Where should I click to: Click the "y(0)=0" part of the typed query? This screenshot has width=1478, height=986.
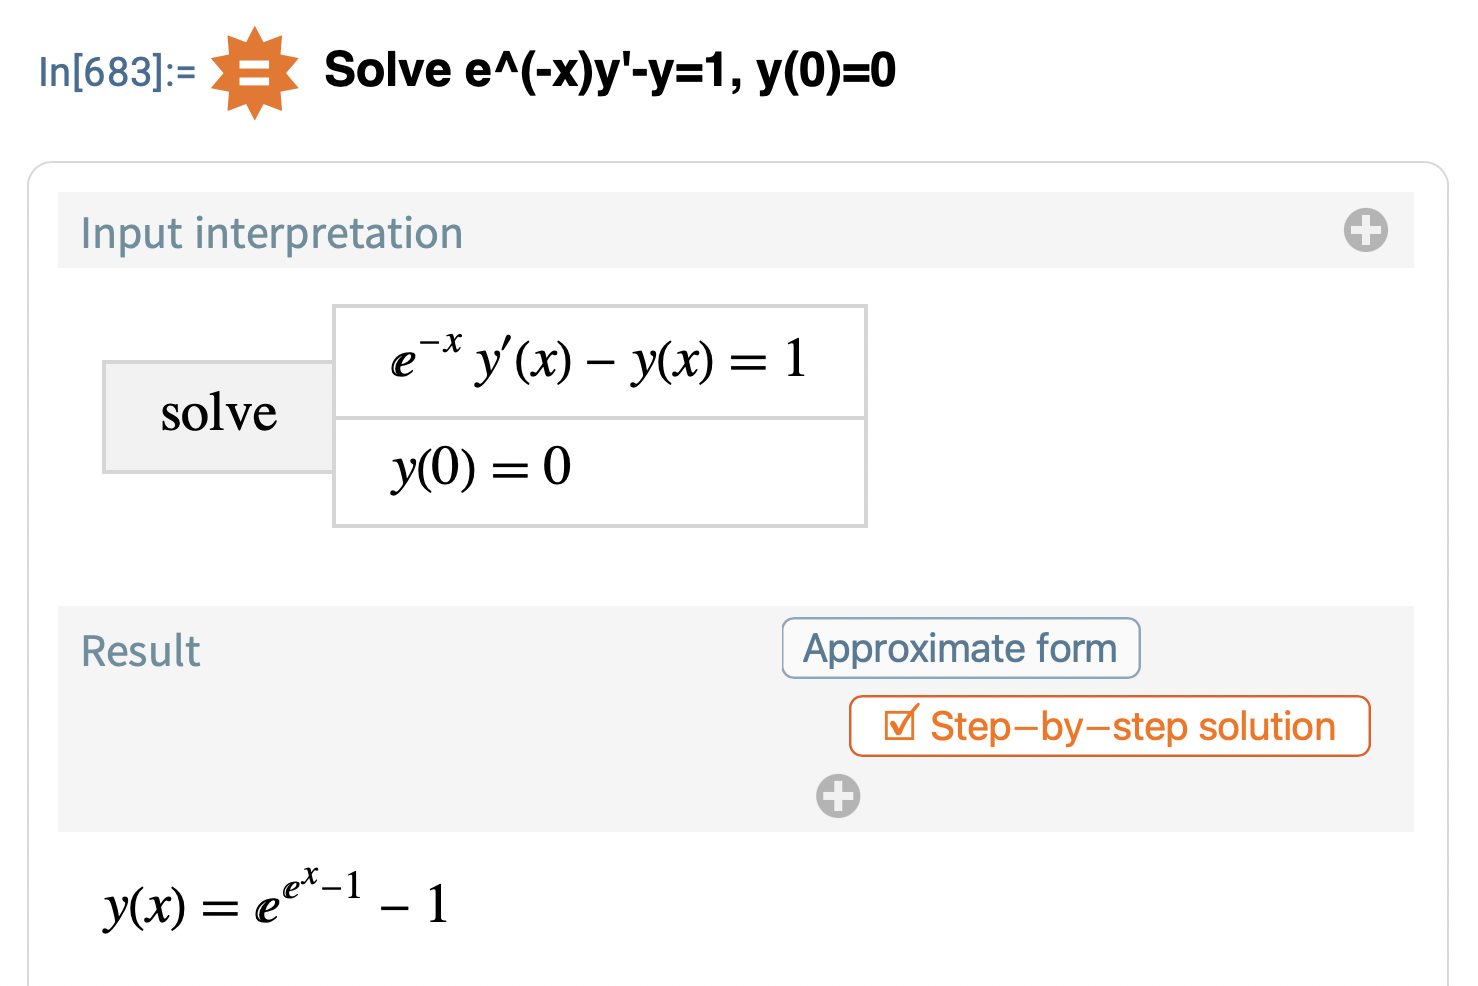[x=826, y=71]
